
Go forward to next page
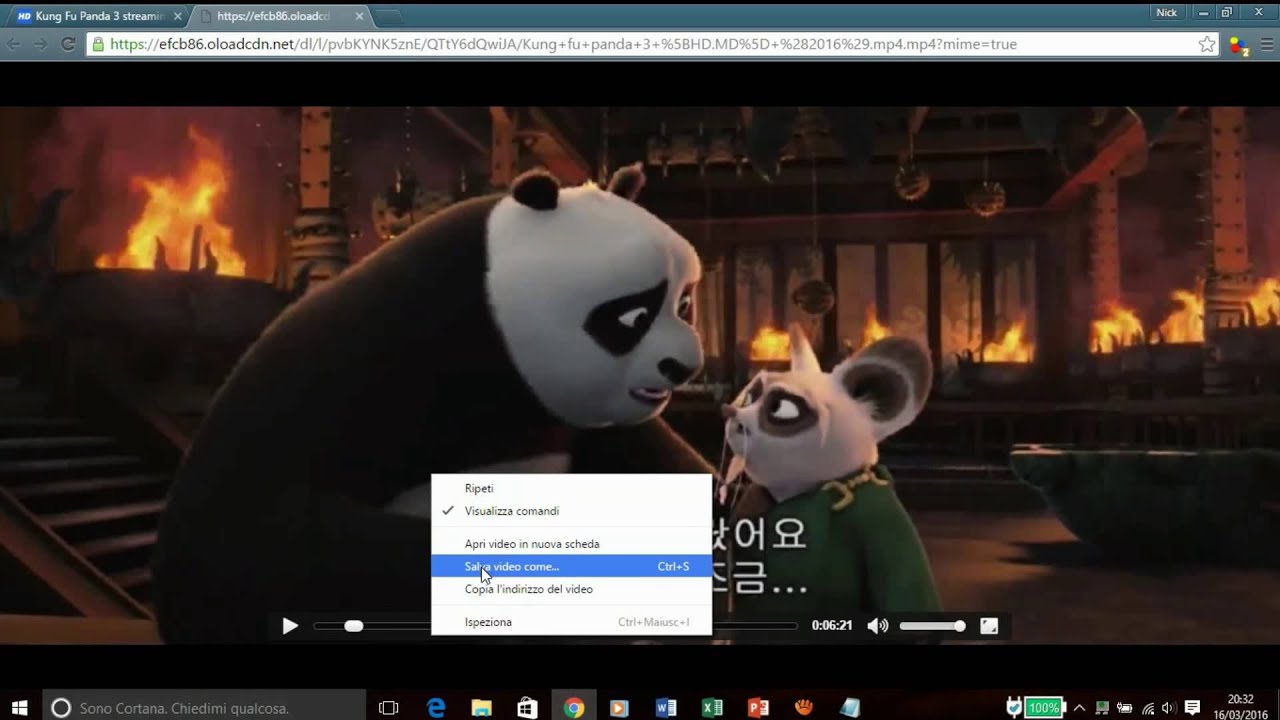pos(41,44)
